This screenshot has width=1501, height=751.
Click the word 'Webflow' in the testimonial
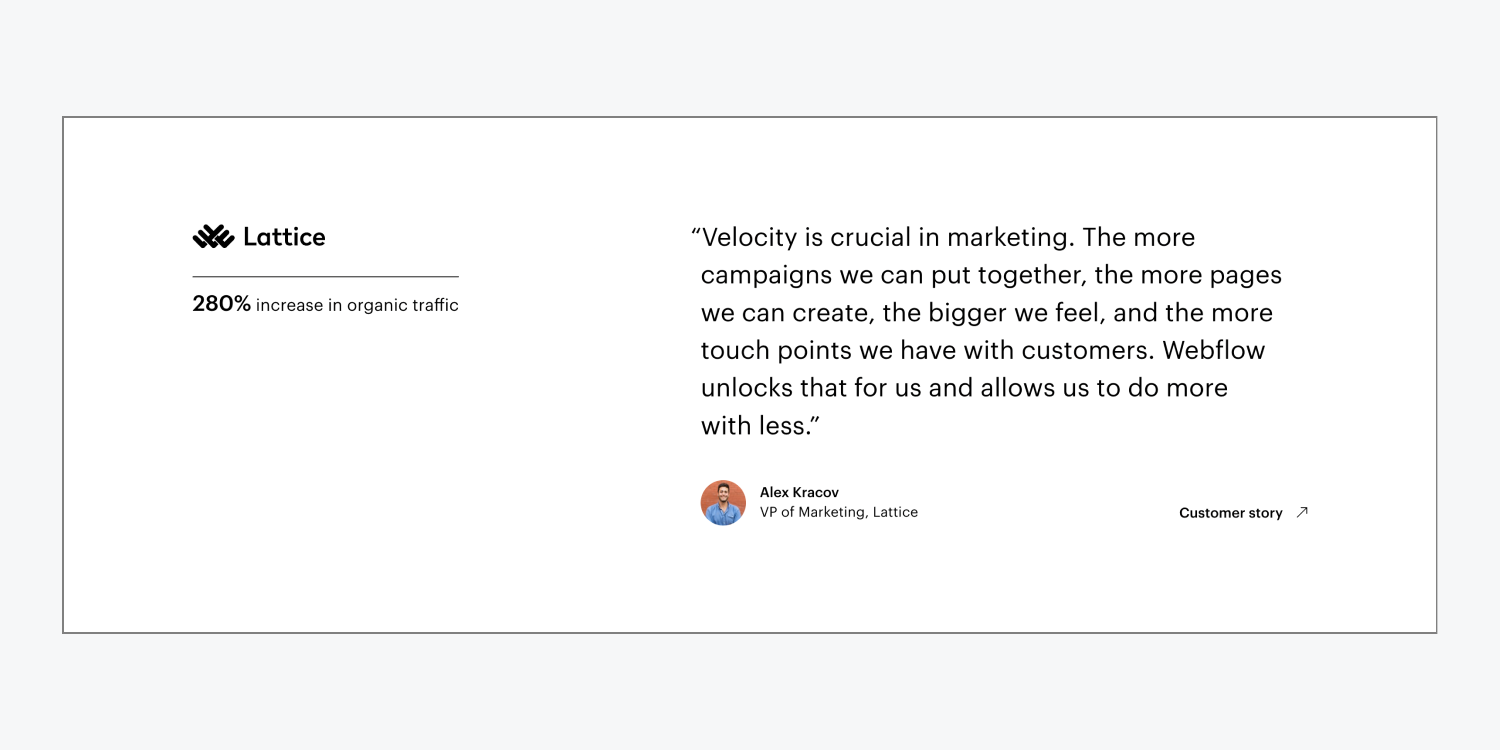1214,351
